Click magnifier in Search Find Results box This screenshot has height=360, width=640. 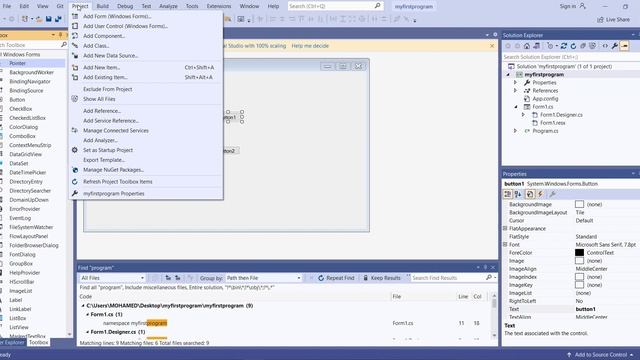pos(489,278)
